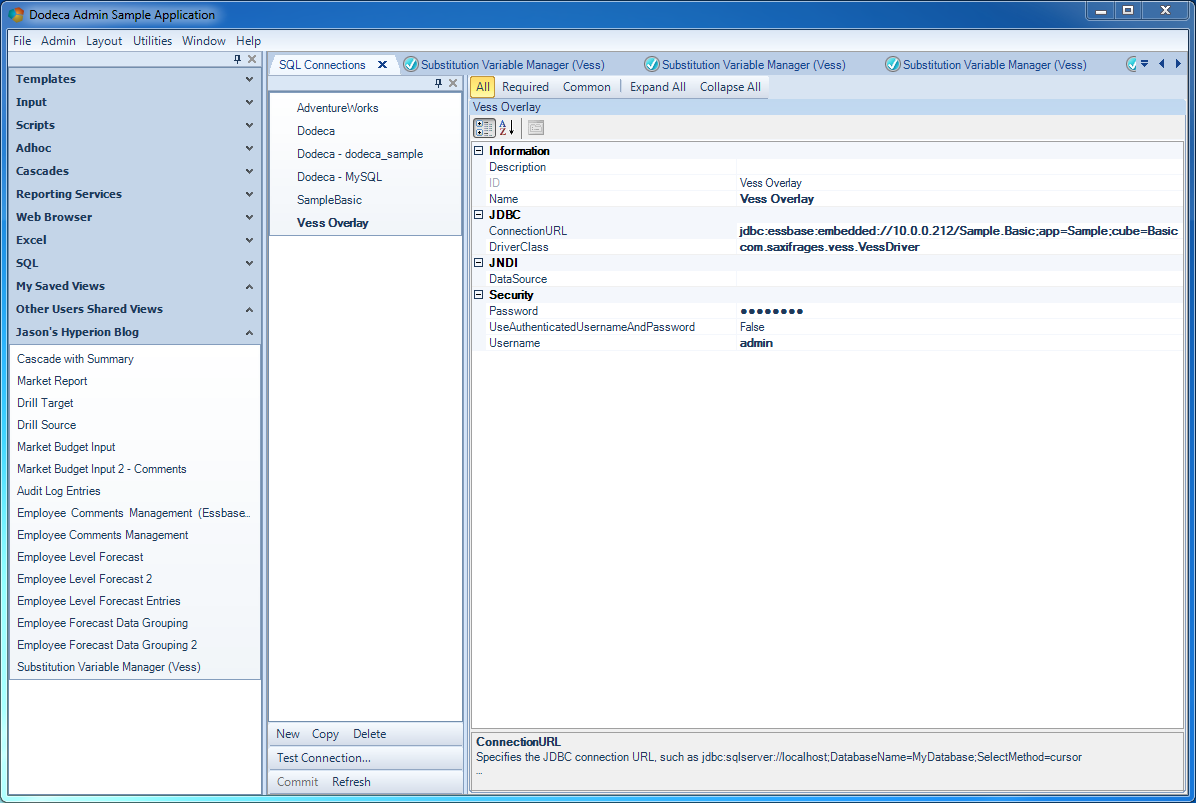This screenshot has width=1196, height=803.
Task: Close the SQL Connections tab
Action: (x=383, y=65)
